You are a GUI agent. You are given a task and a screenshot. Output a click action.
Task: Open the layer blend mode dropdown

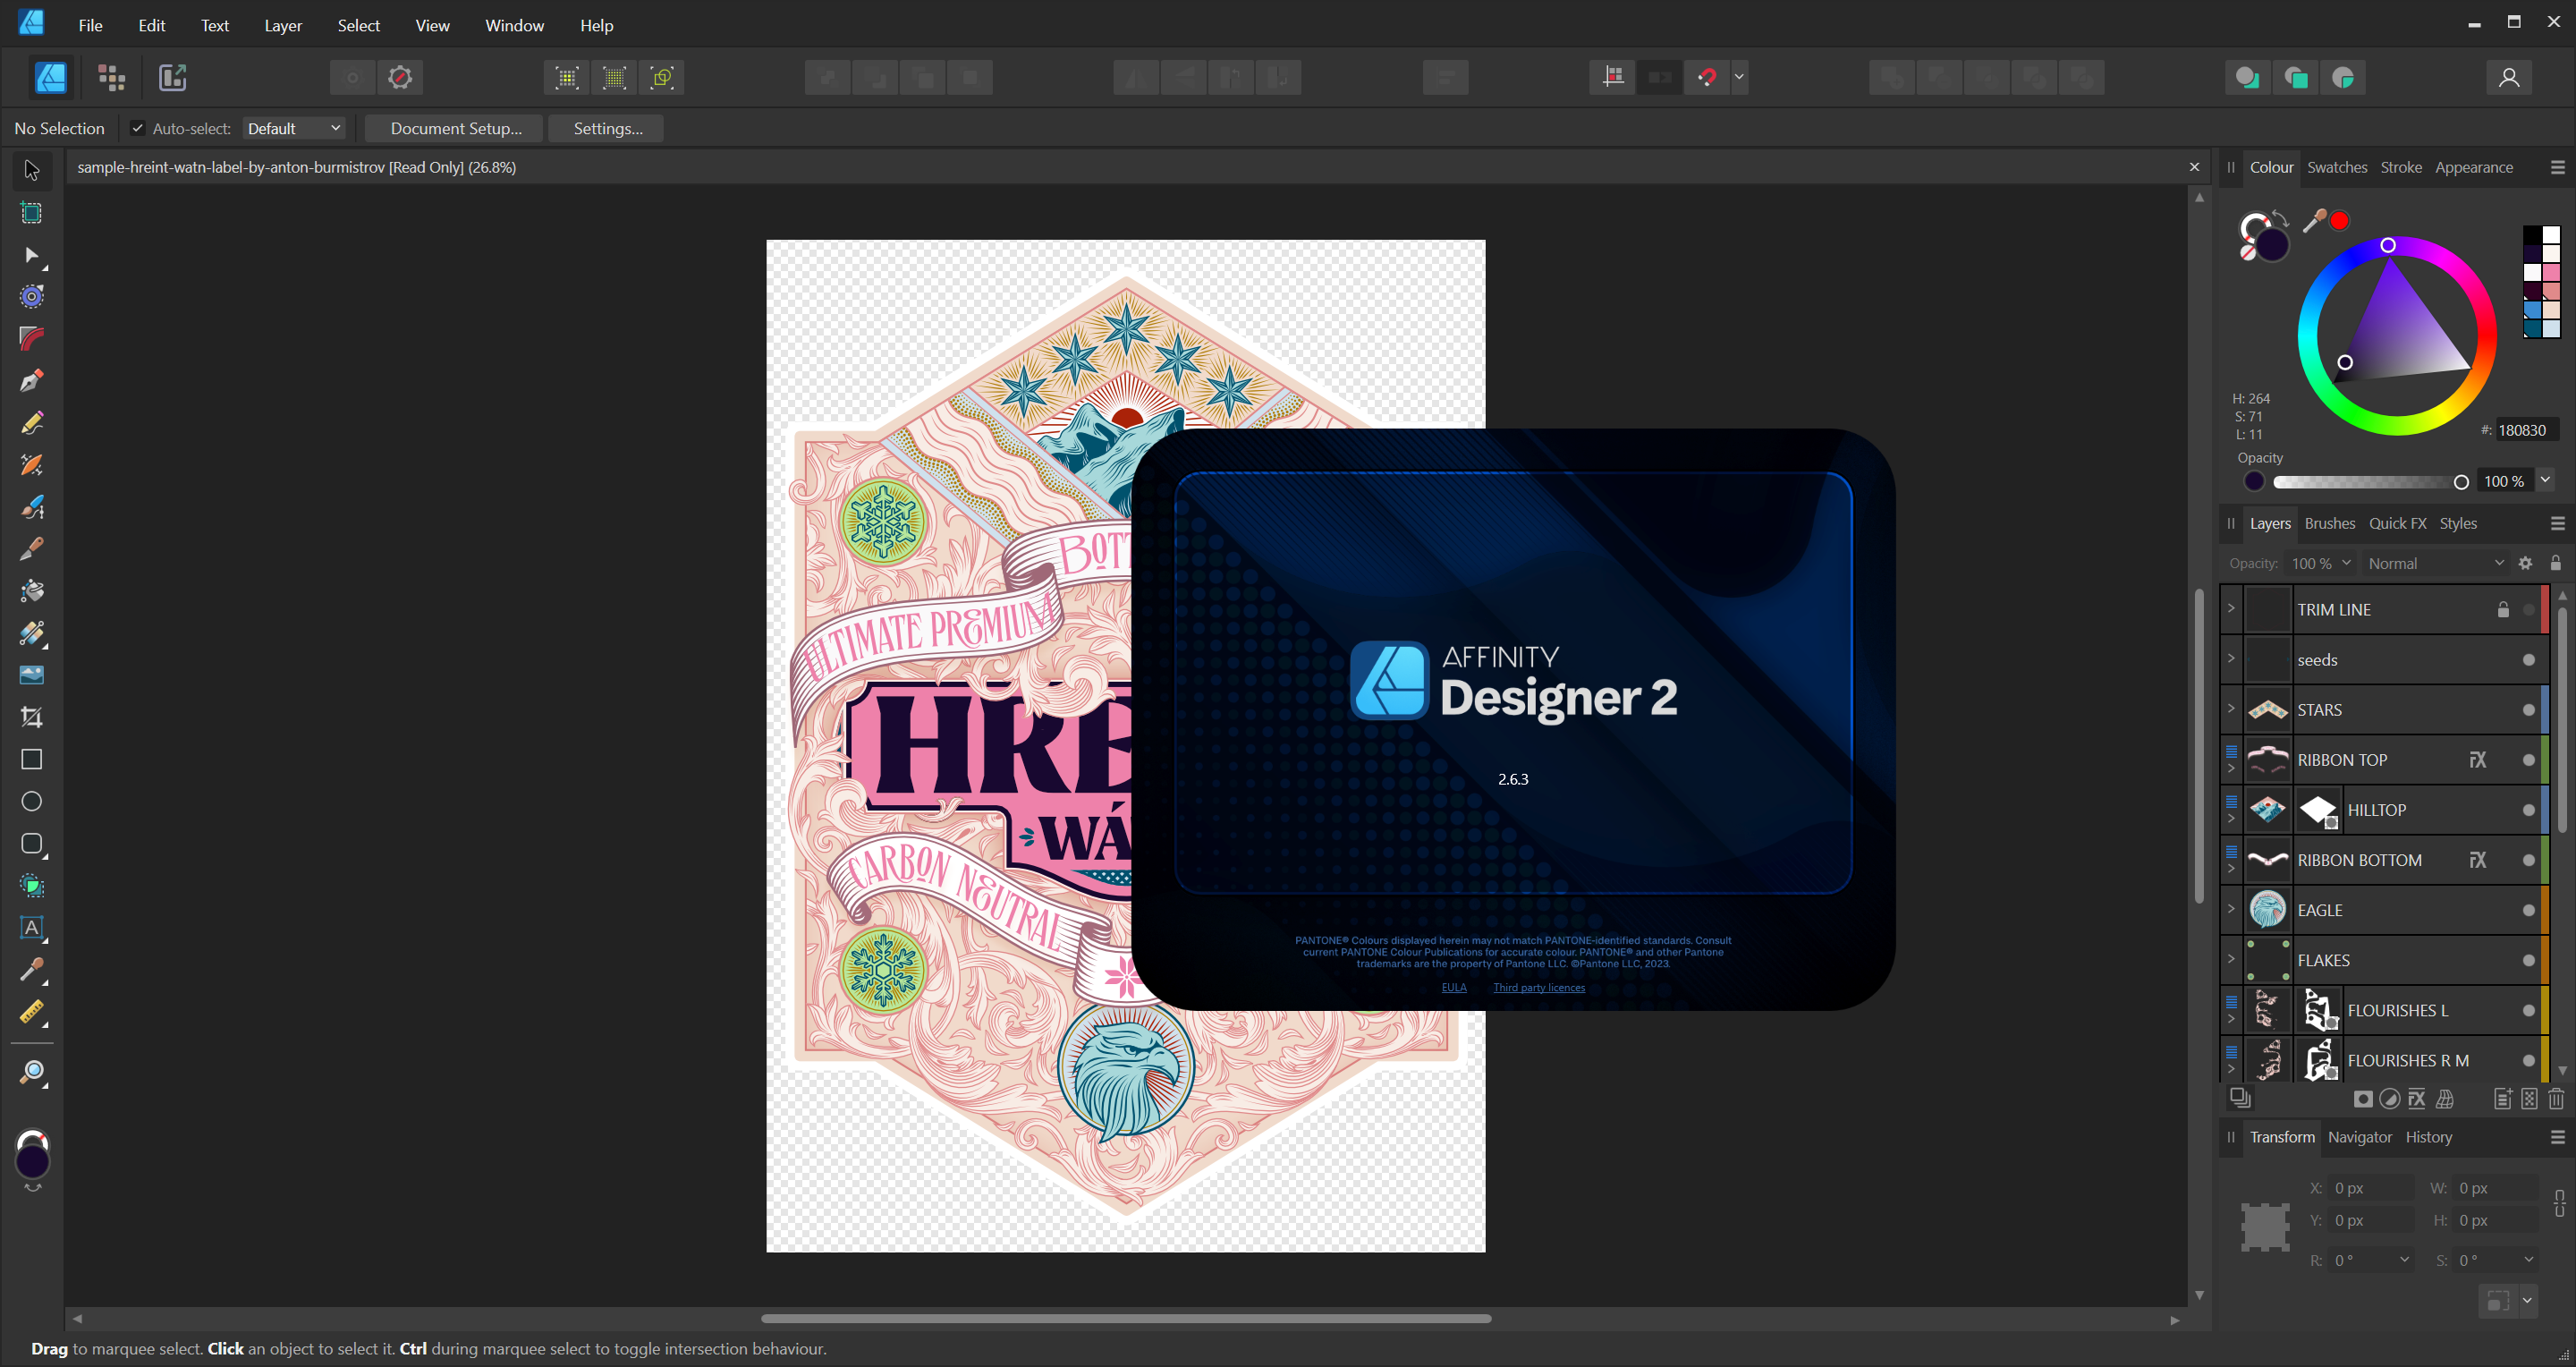pyautogui.click(x=2434, y=563)
